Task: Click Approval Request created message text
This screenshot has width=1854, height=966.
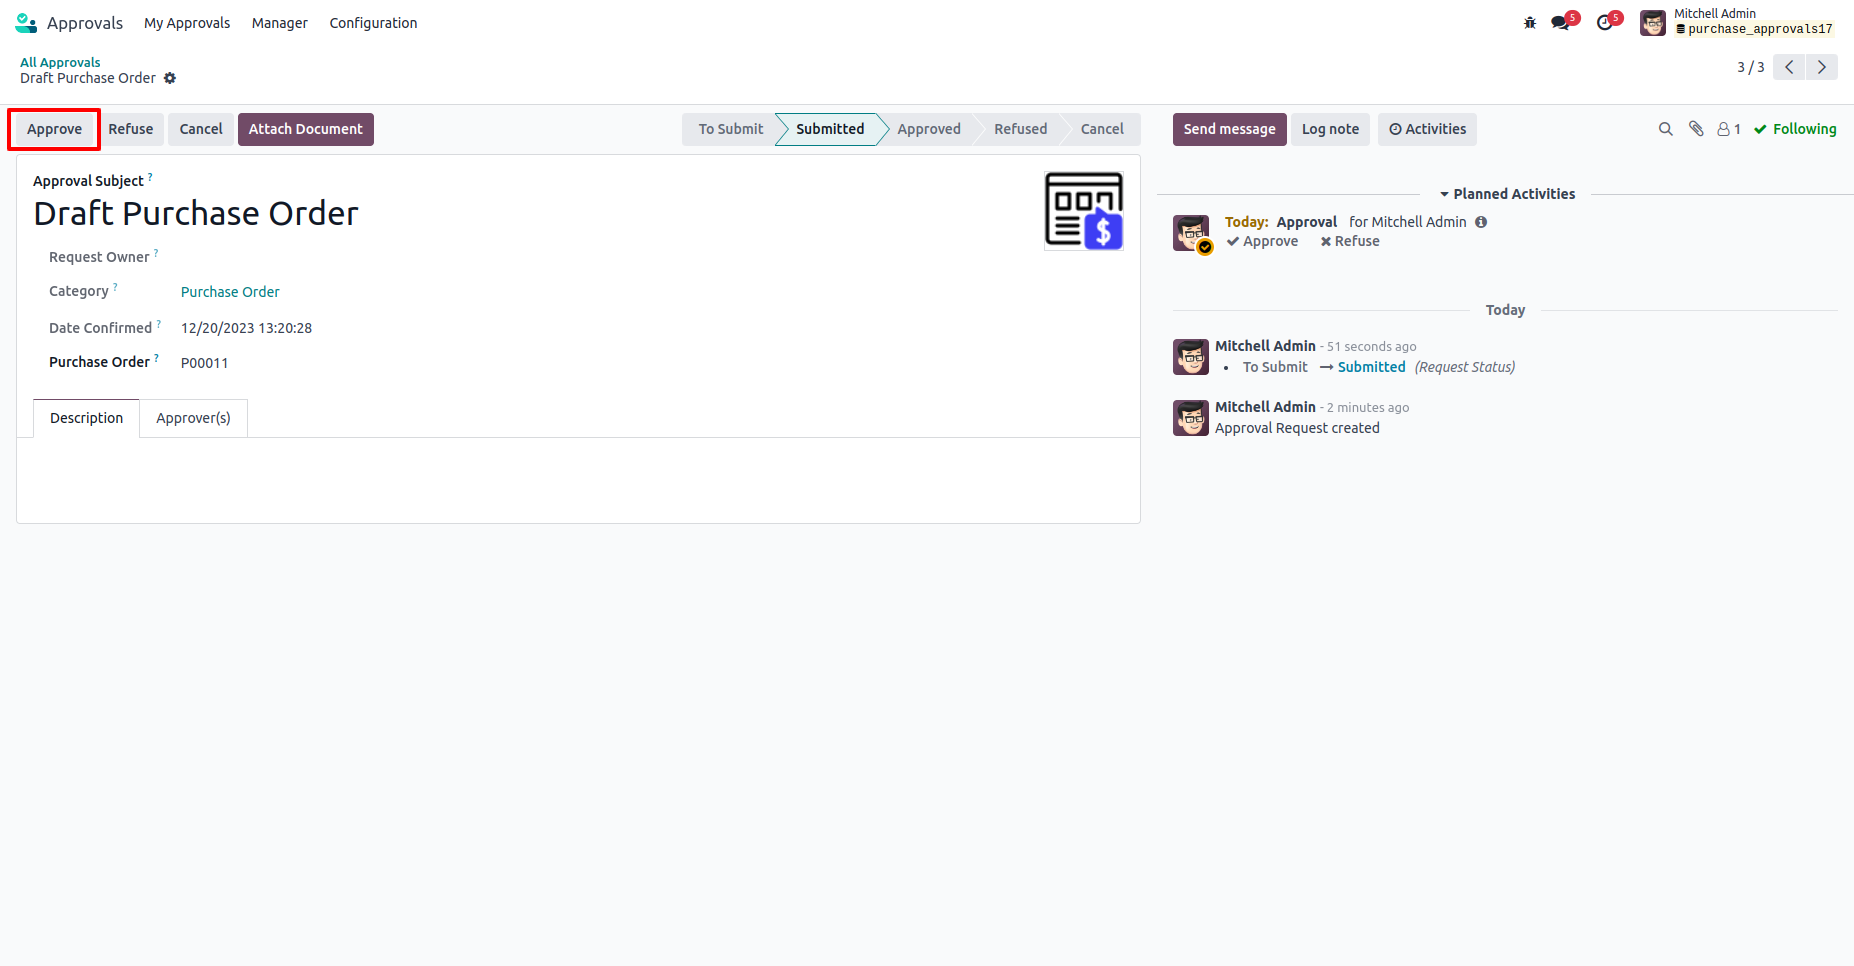Action: point(1297,428)
